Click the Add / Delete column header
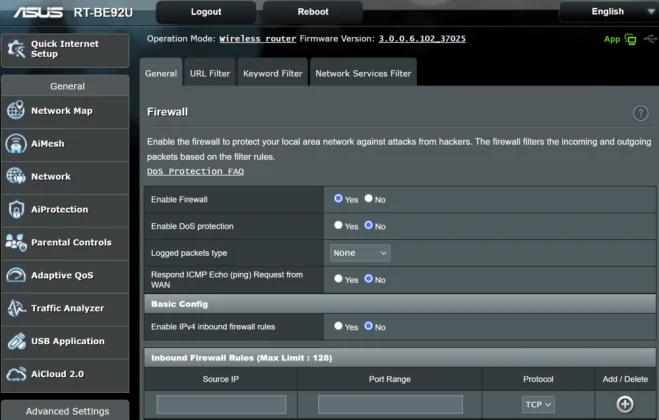The height and width of the screenshot is (420, 659). (625, 379)
